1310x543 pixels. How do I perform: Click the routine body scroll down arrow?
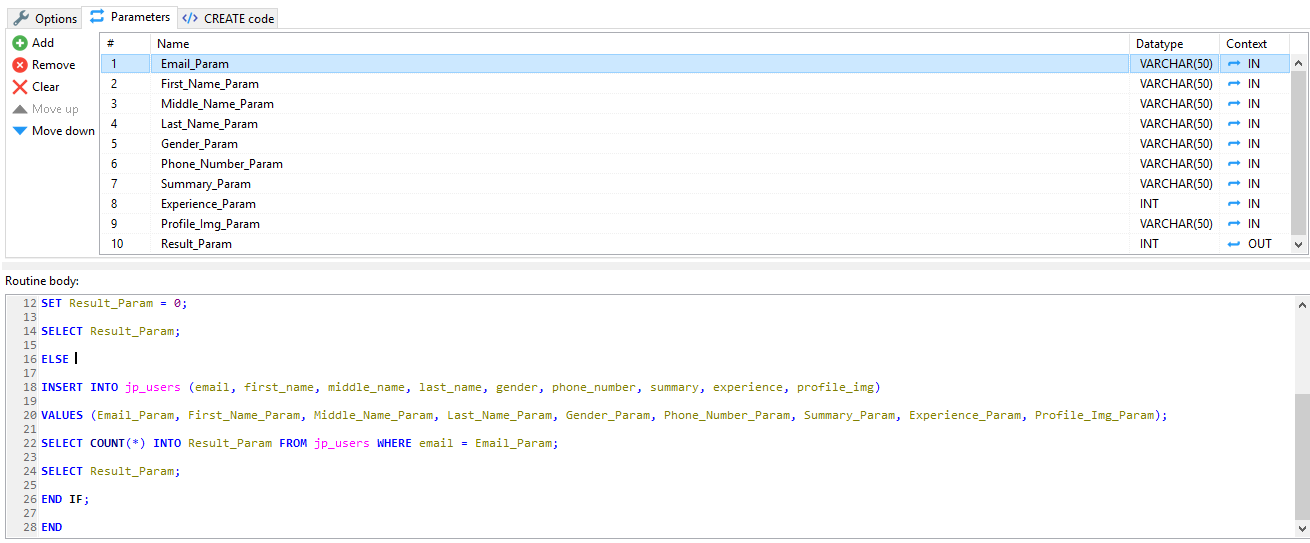coord(1302,528)
